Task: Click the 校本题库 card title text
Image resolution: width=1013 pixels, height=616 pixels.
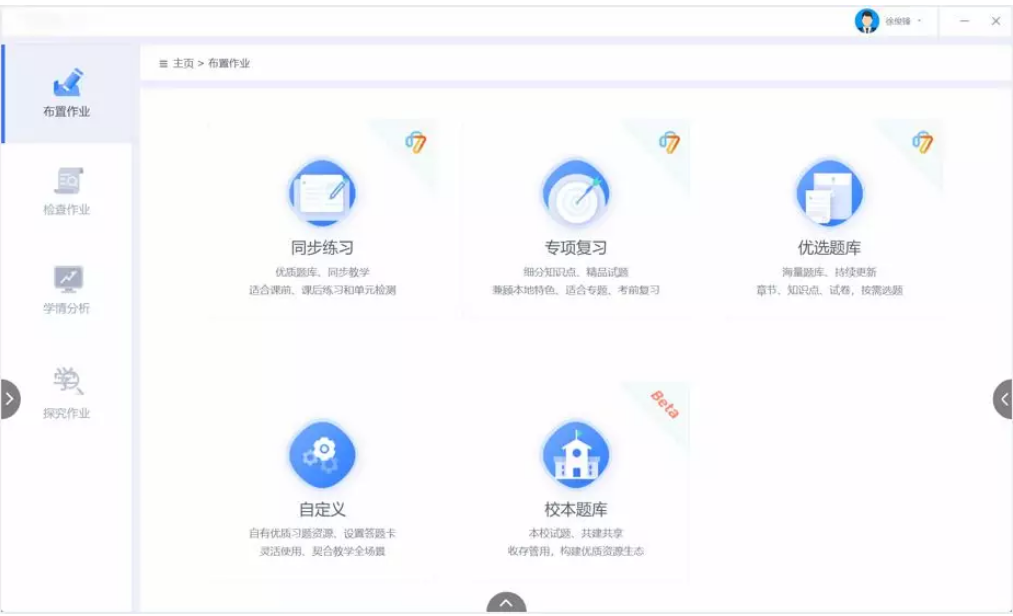Action: tap(575, 509)
